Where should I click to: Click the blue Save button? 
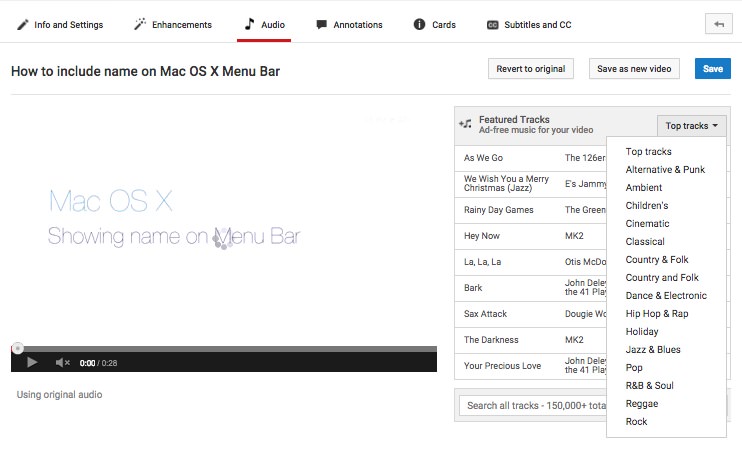coord(713,69)
